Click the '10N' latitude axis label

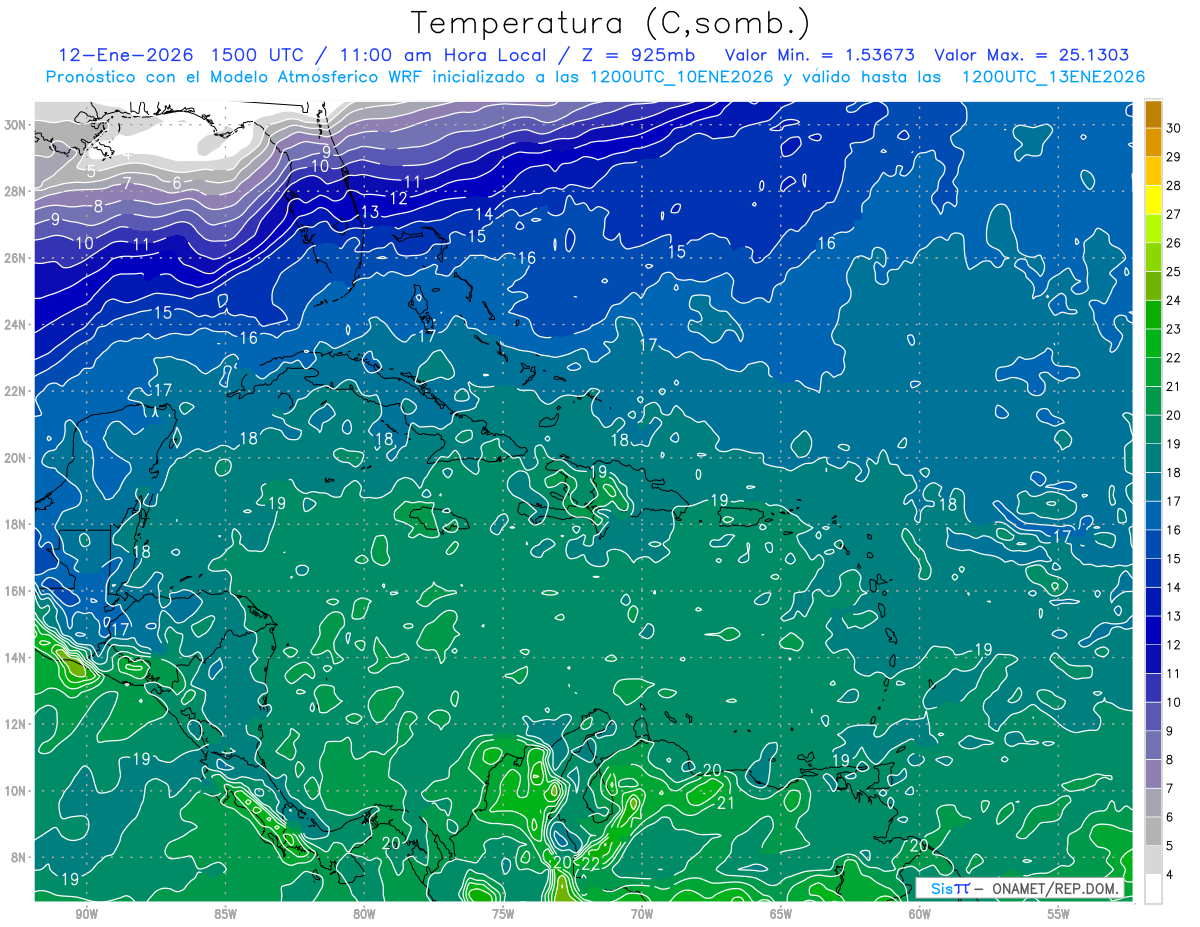[15, 791]
